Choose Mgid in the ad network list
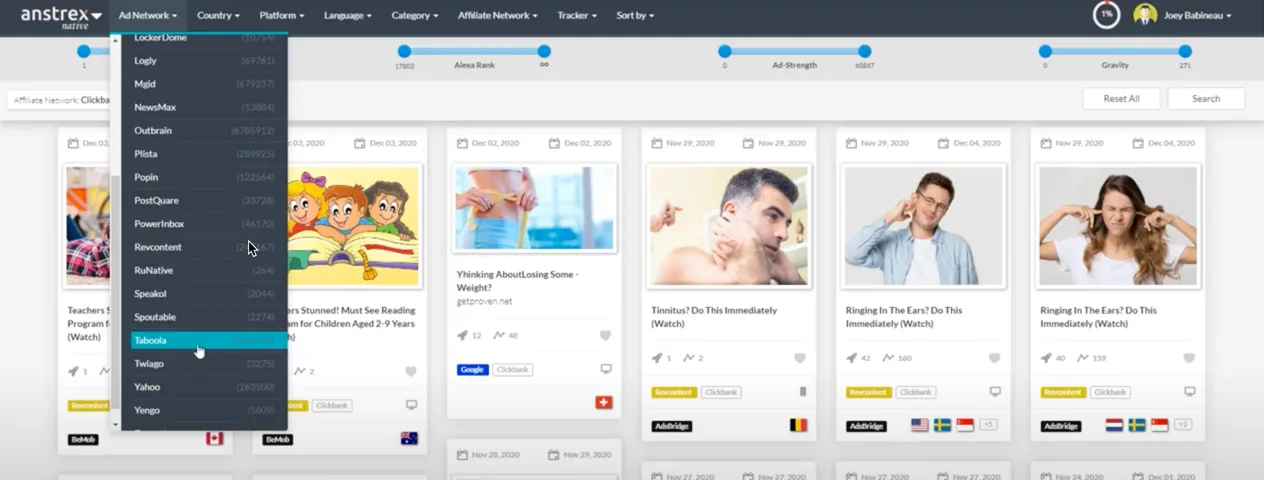This screenshot has height=480, width=1264. (x=205, y=84)
